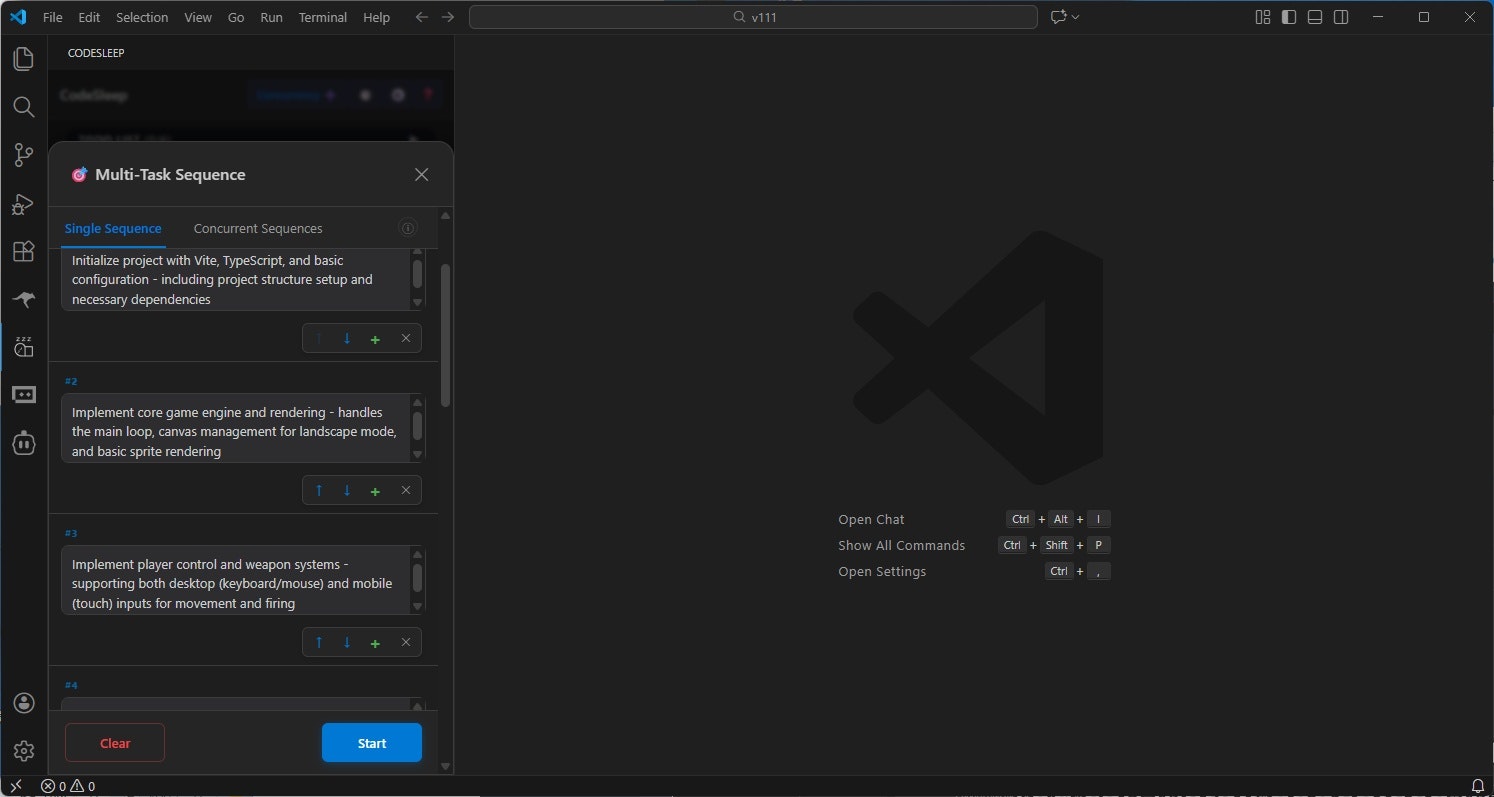The height and width of the screenshot is (797, 1494).
Task: Toggle the primary sidebar visibility
Action: [x=1288, y=17]
